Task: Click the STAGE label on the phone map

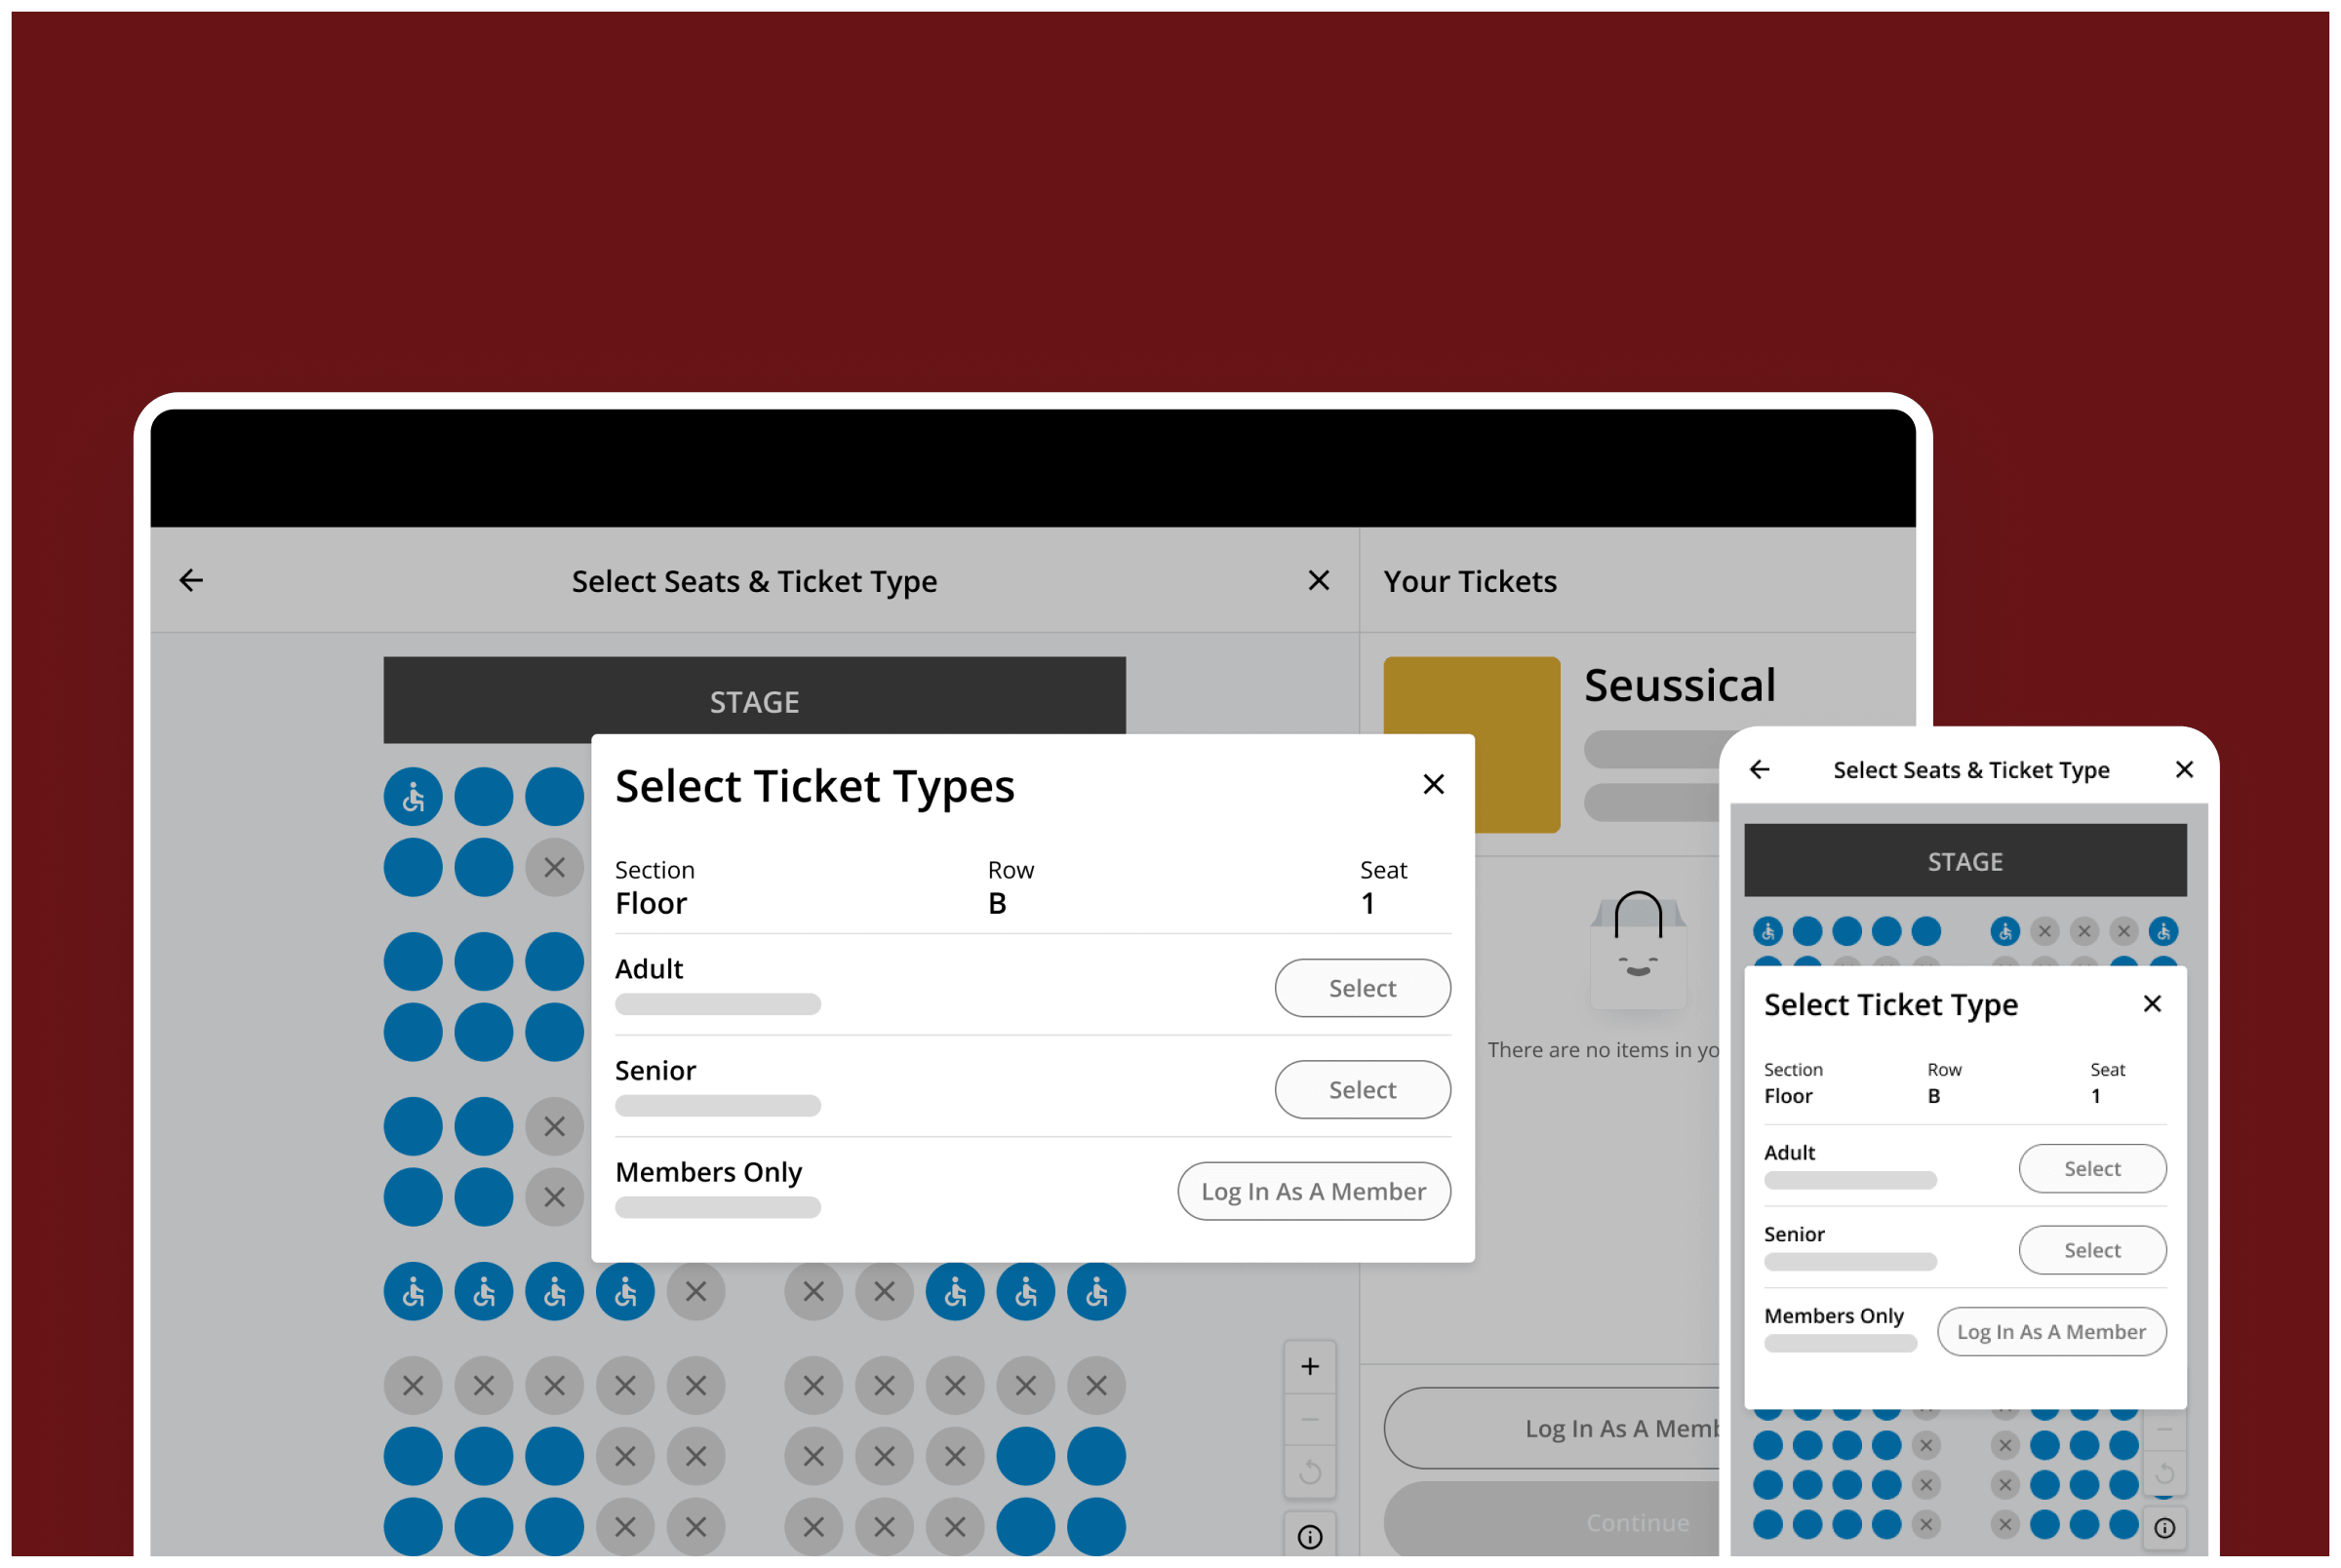Action: (x=1965, y=861)
